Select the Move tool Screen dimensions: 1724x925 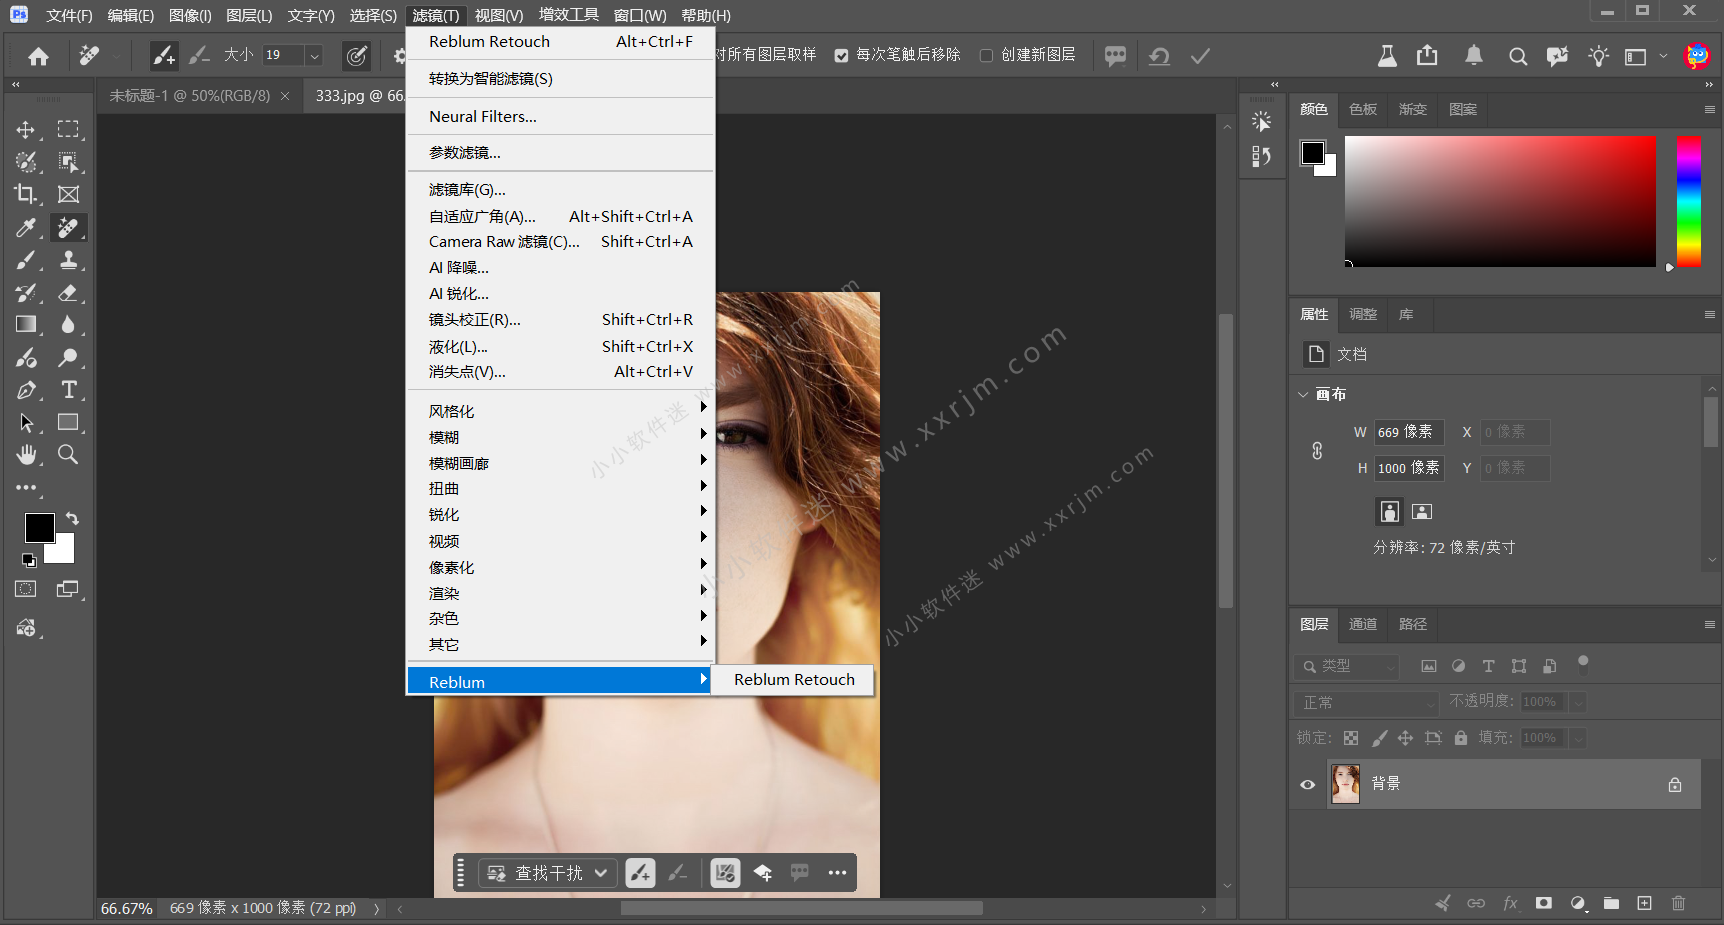[x=26, y=130]
